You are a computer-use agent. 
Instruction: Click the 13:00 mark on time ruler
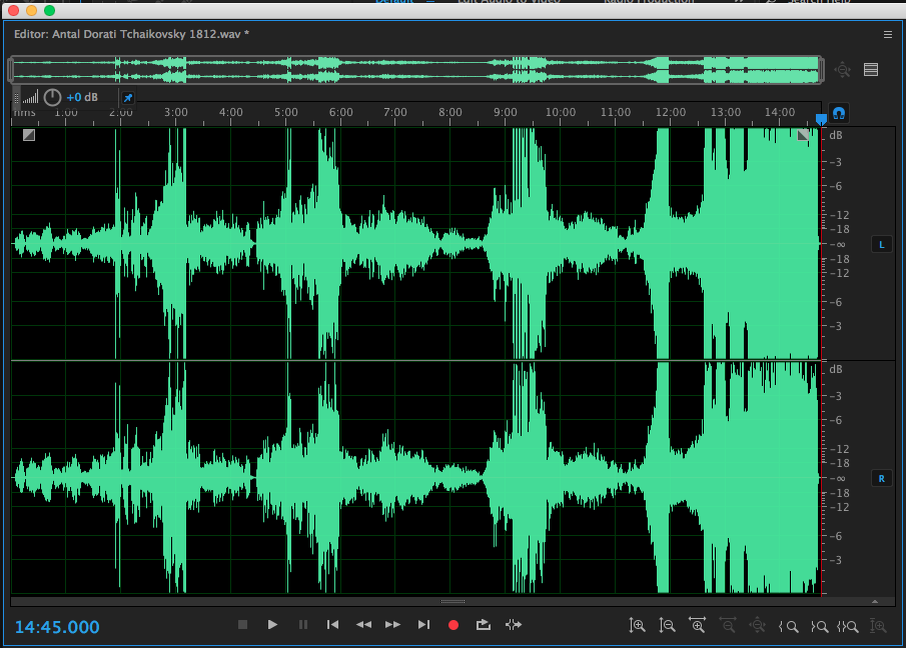point(725,112)
